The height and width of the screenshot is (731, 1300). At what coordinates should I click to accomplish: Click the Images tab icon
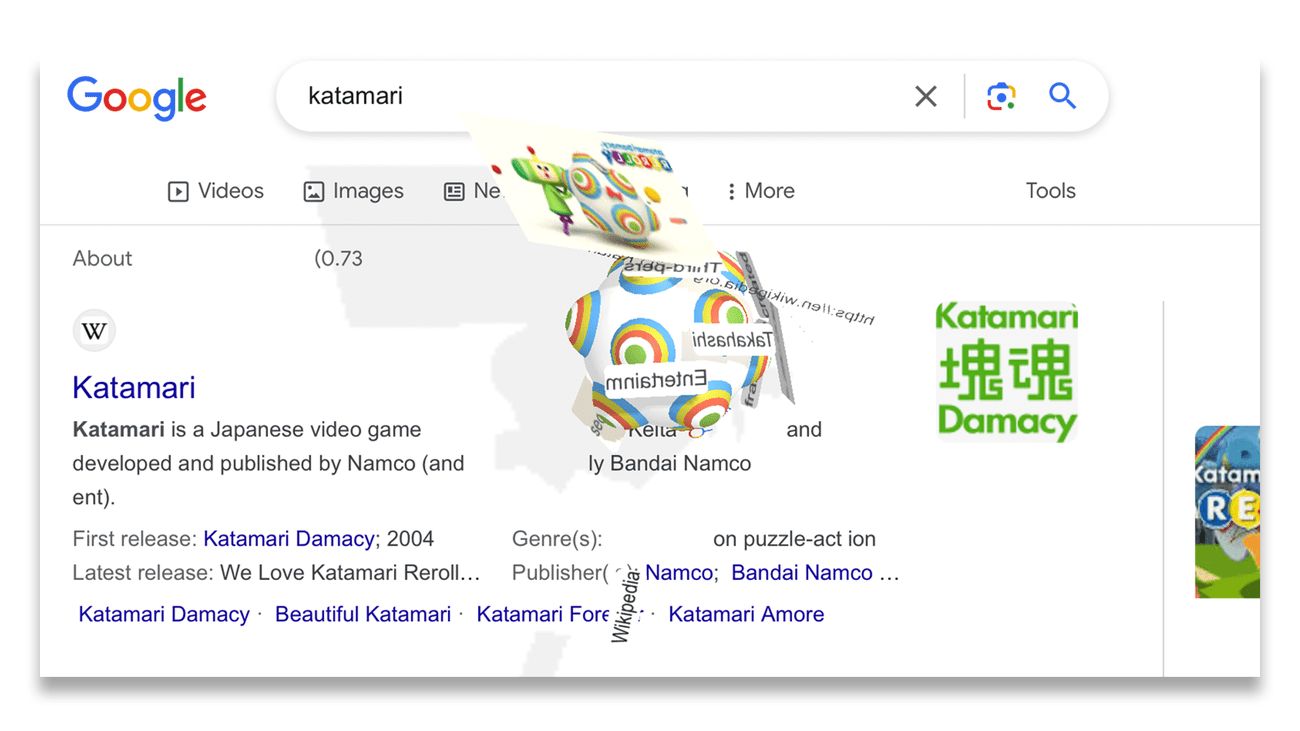314,190
